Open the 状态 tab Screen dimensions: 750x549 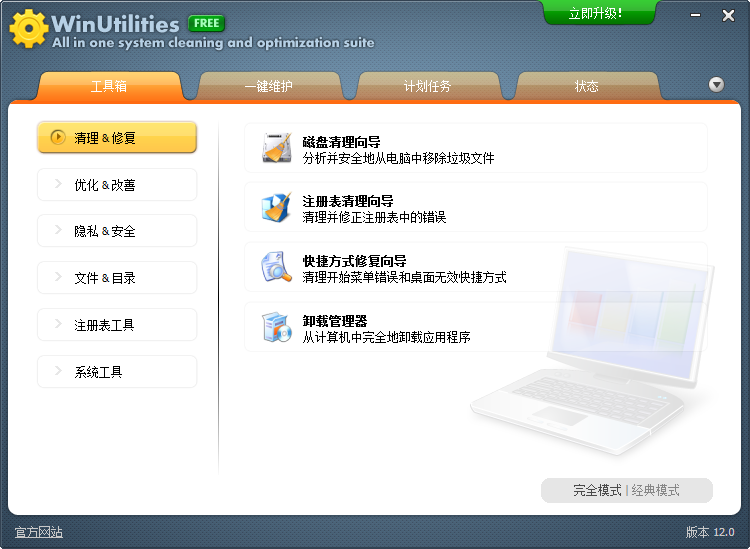coord(586,87)
